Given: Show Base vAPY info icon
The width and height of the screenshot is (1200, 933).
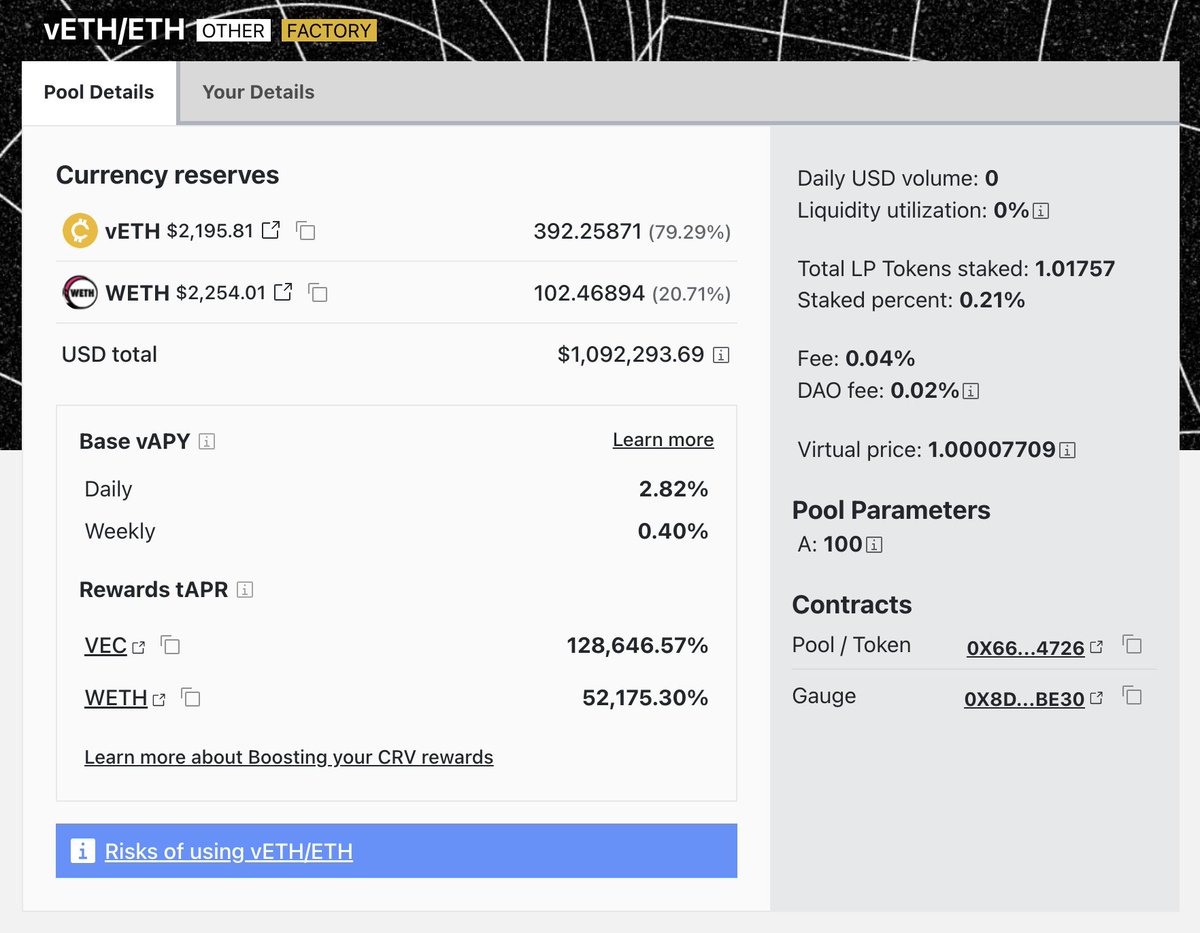Looking at the screenshot, I should [207, 441].
